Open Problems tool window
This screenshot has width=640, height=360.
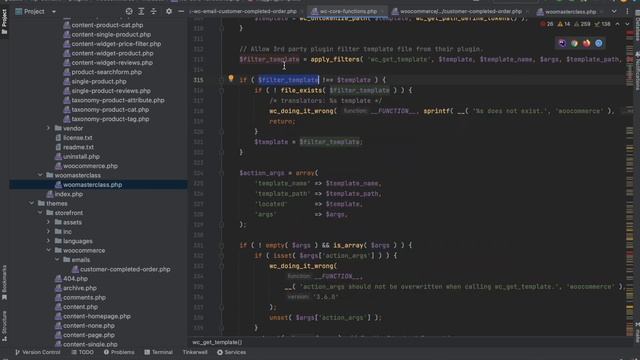(119, 352)
